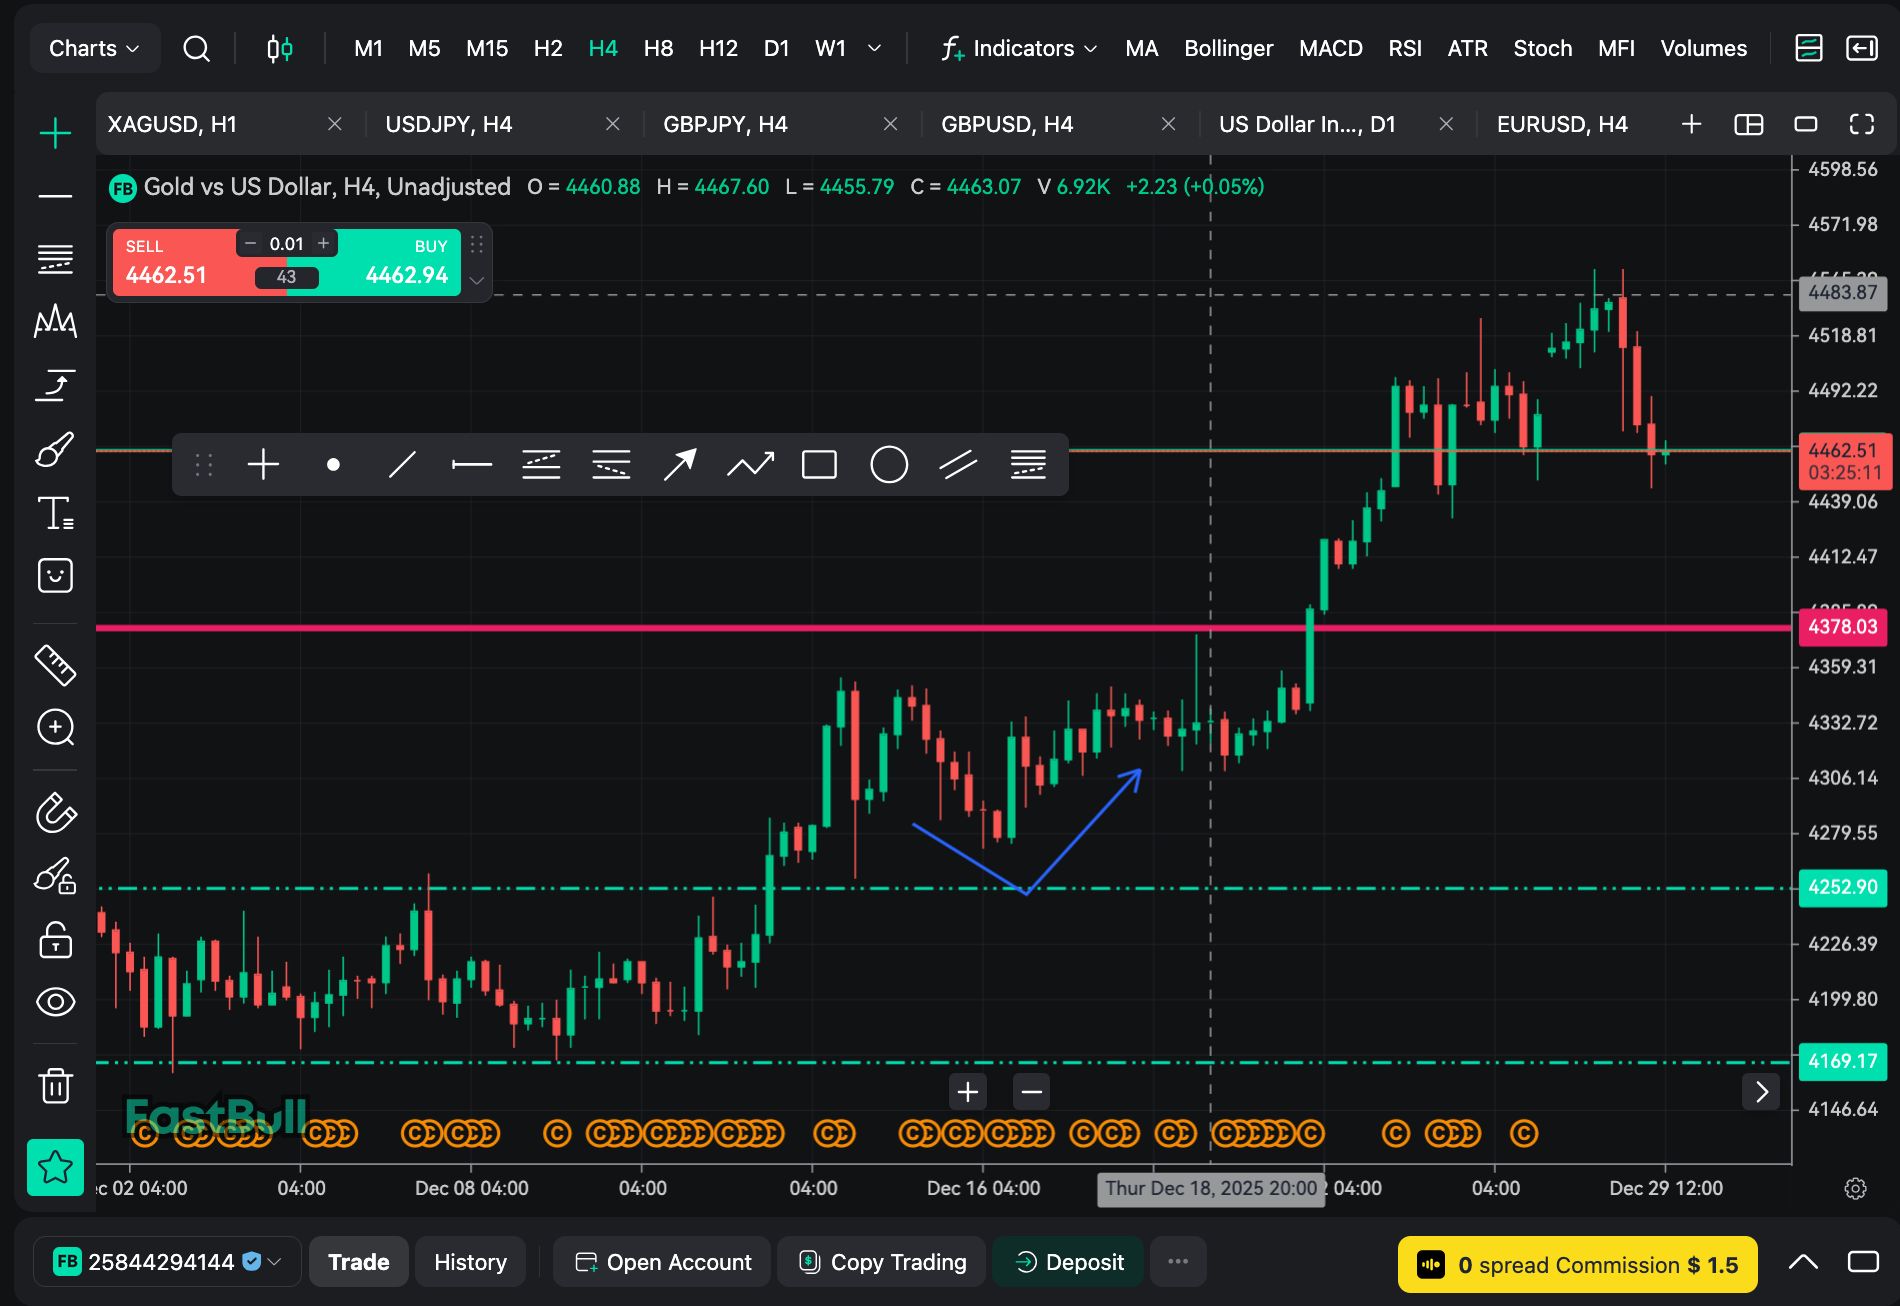Open the Copy Trading button
Image resolution: width=1900 pixels, height=1306 pixels.
[x=882, y=1262]
